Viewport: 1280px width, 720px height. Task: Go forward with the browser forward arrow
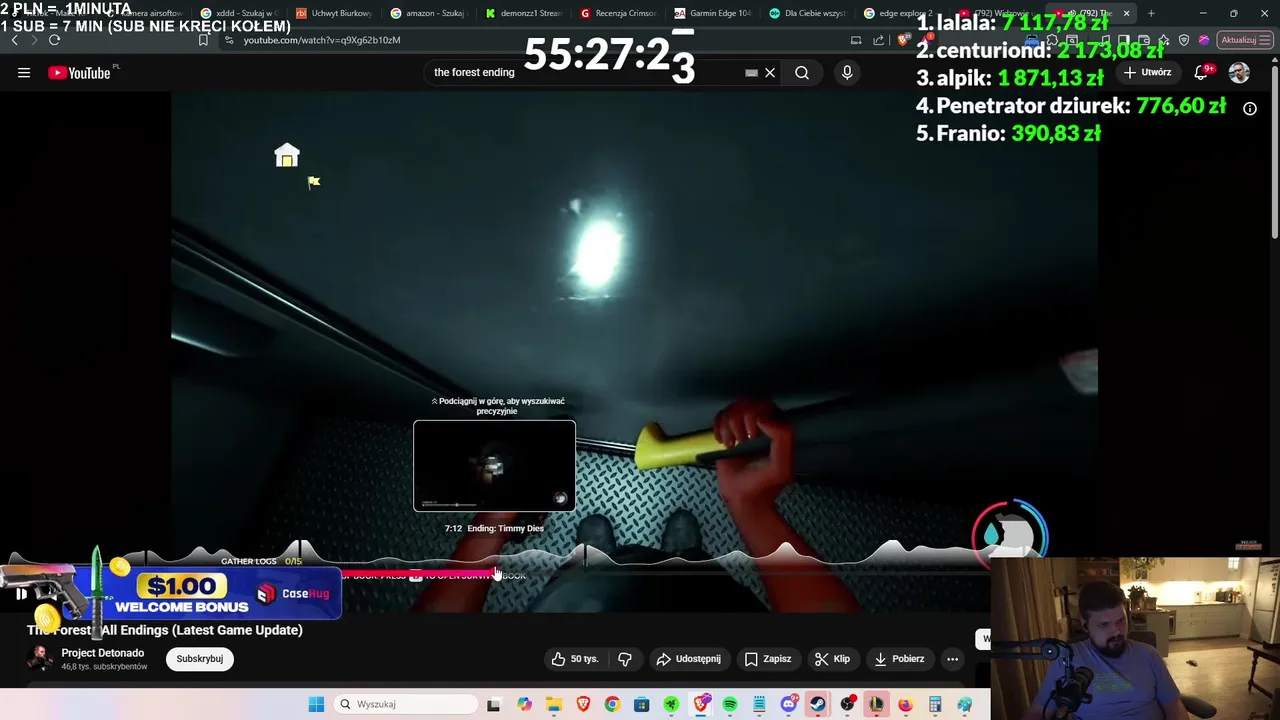click(x=34, y=40)
